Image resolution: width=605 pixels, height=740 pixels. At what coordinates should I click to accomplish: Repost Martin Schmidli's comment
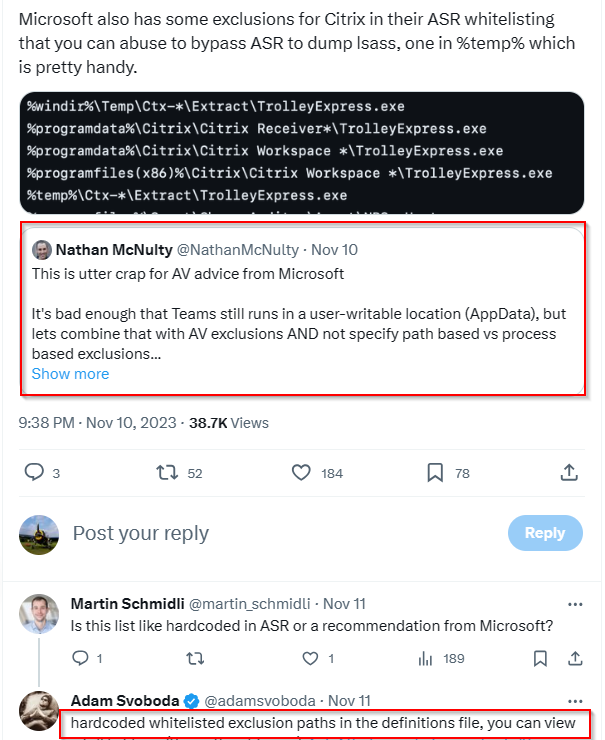[x=195, y=658]
